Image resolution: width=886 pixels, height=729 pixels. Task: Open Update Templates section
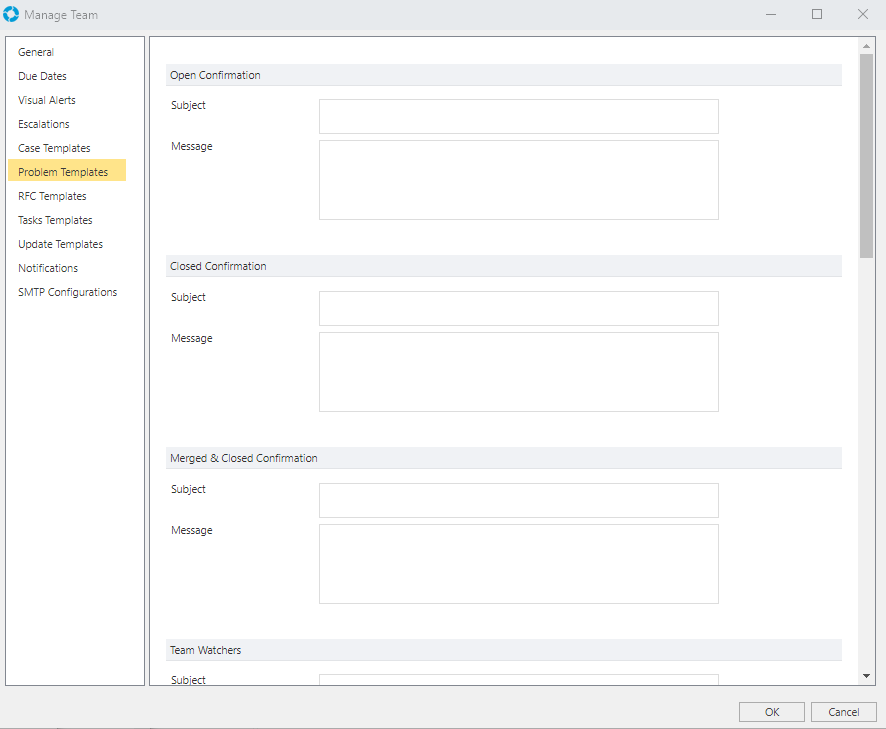point(60,244)
